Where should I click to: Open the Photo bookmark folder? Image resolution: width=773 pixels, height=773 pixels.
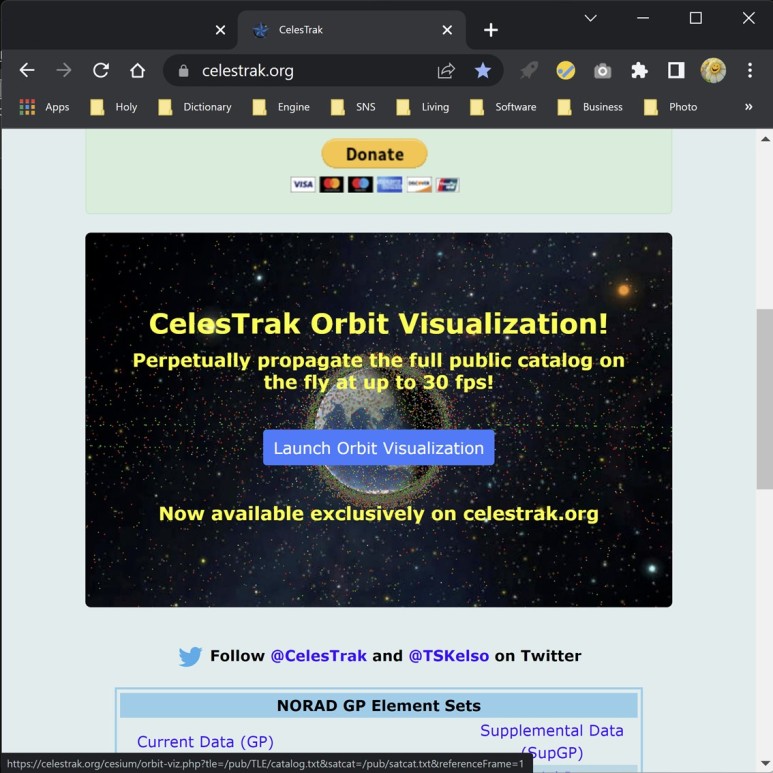670,107
